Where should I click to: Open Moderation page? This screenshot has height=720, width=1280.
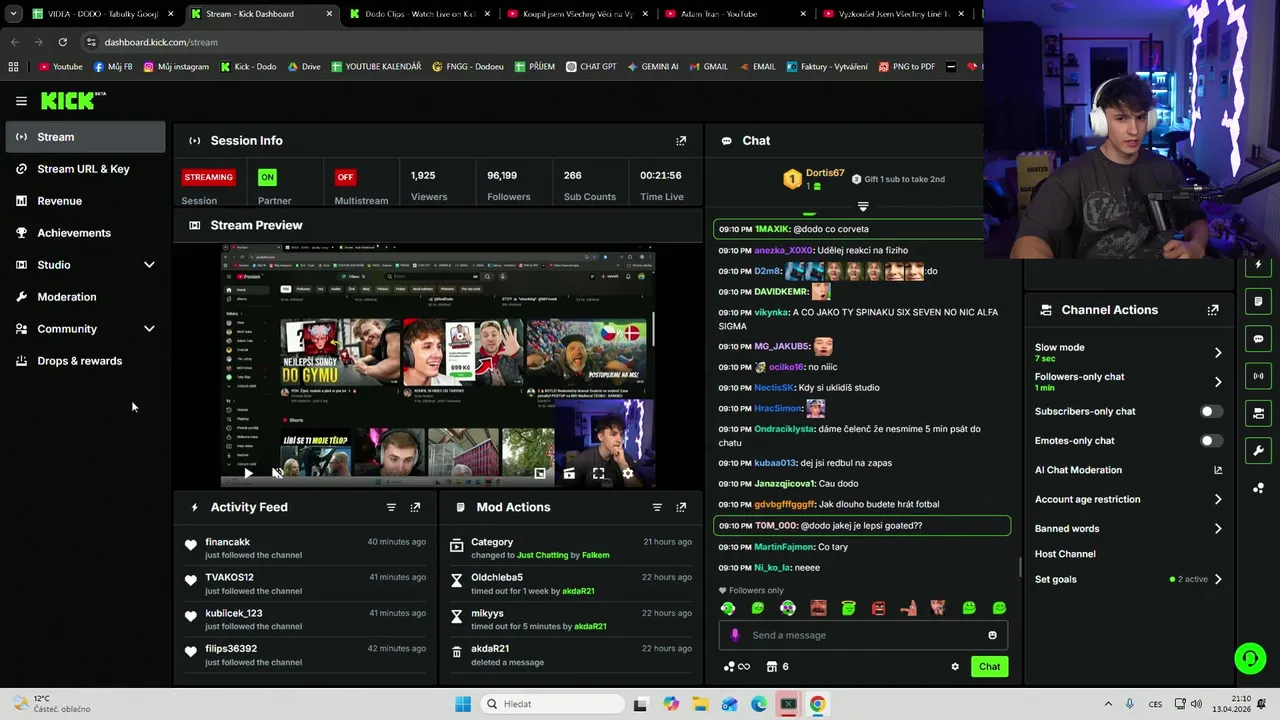tap(86, 297)
